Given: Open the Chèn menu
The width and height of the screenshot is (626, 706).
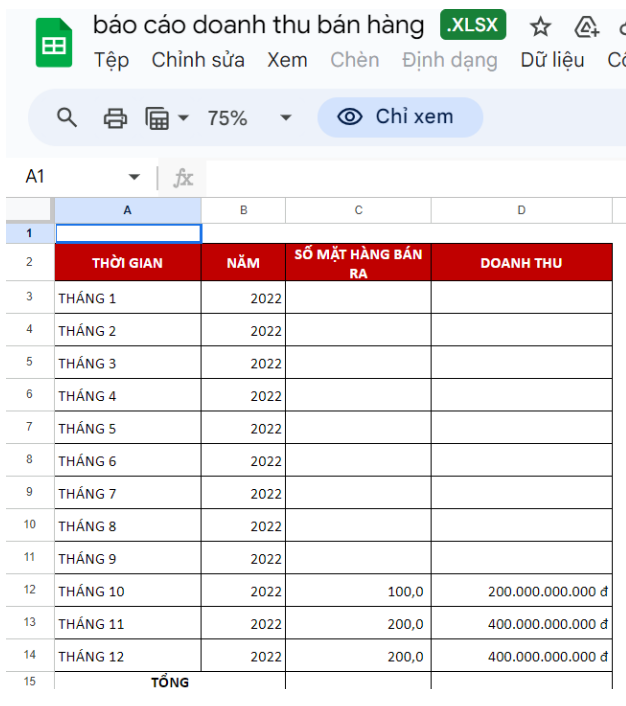Looking at the screenshot, I should pyautogui.click(x=354, y=60).
